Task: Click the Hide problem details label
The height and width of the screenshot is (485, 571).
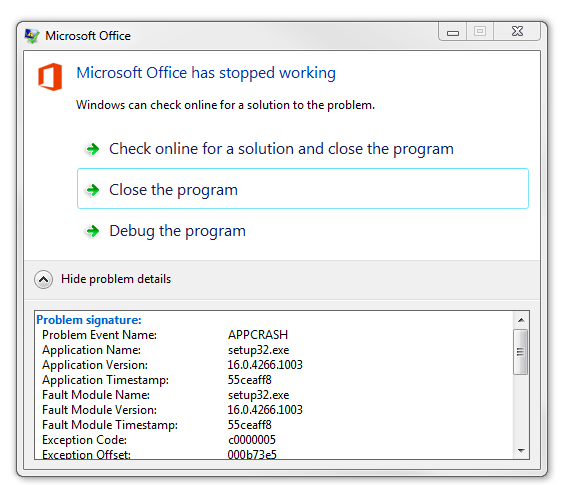Action: pos(116,279)
